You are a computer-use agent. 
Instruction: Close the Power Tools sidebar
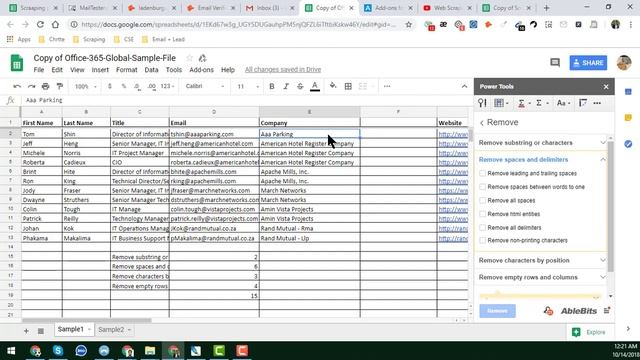606,87
